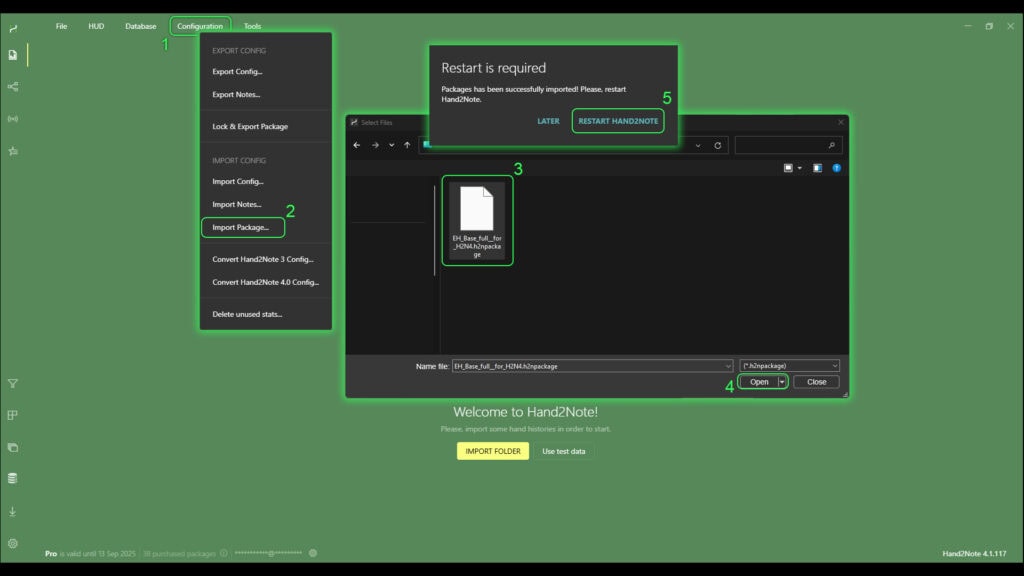Choose Convert Hand2Note 3 Config...
This screenshot has height=576, width=1024.
pos(266,259)
